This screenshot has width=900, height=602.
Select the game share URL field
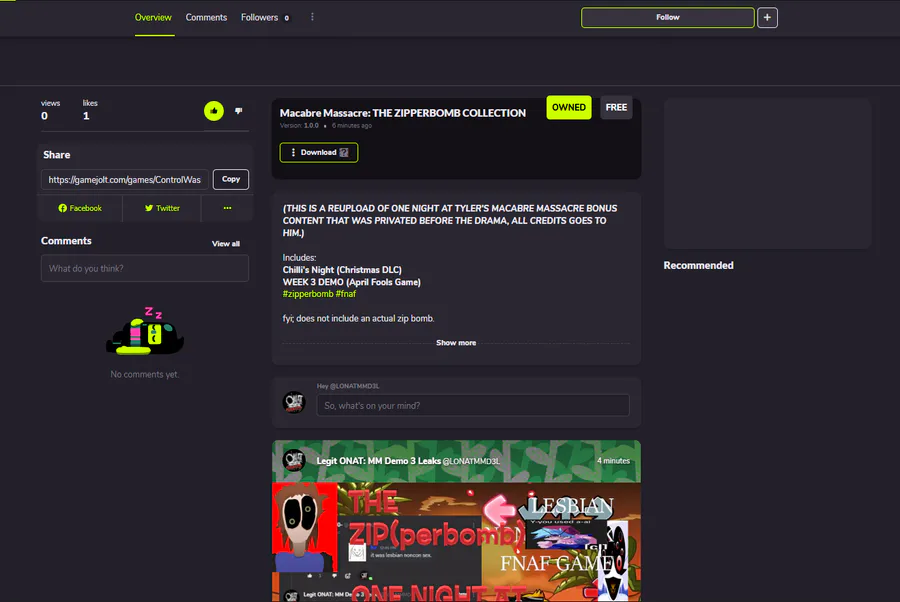tap(125, 180)
